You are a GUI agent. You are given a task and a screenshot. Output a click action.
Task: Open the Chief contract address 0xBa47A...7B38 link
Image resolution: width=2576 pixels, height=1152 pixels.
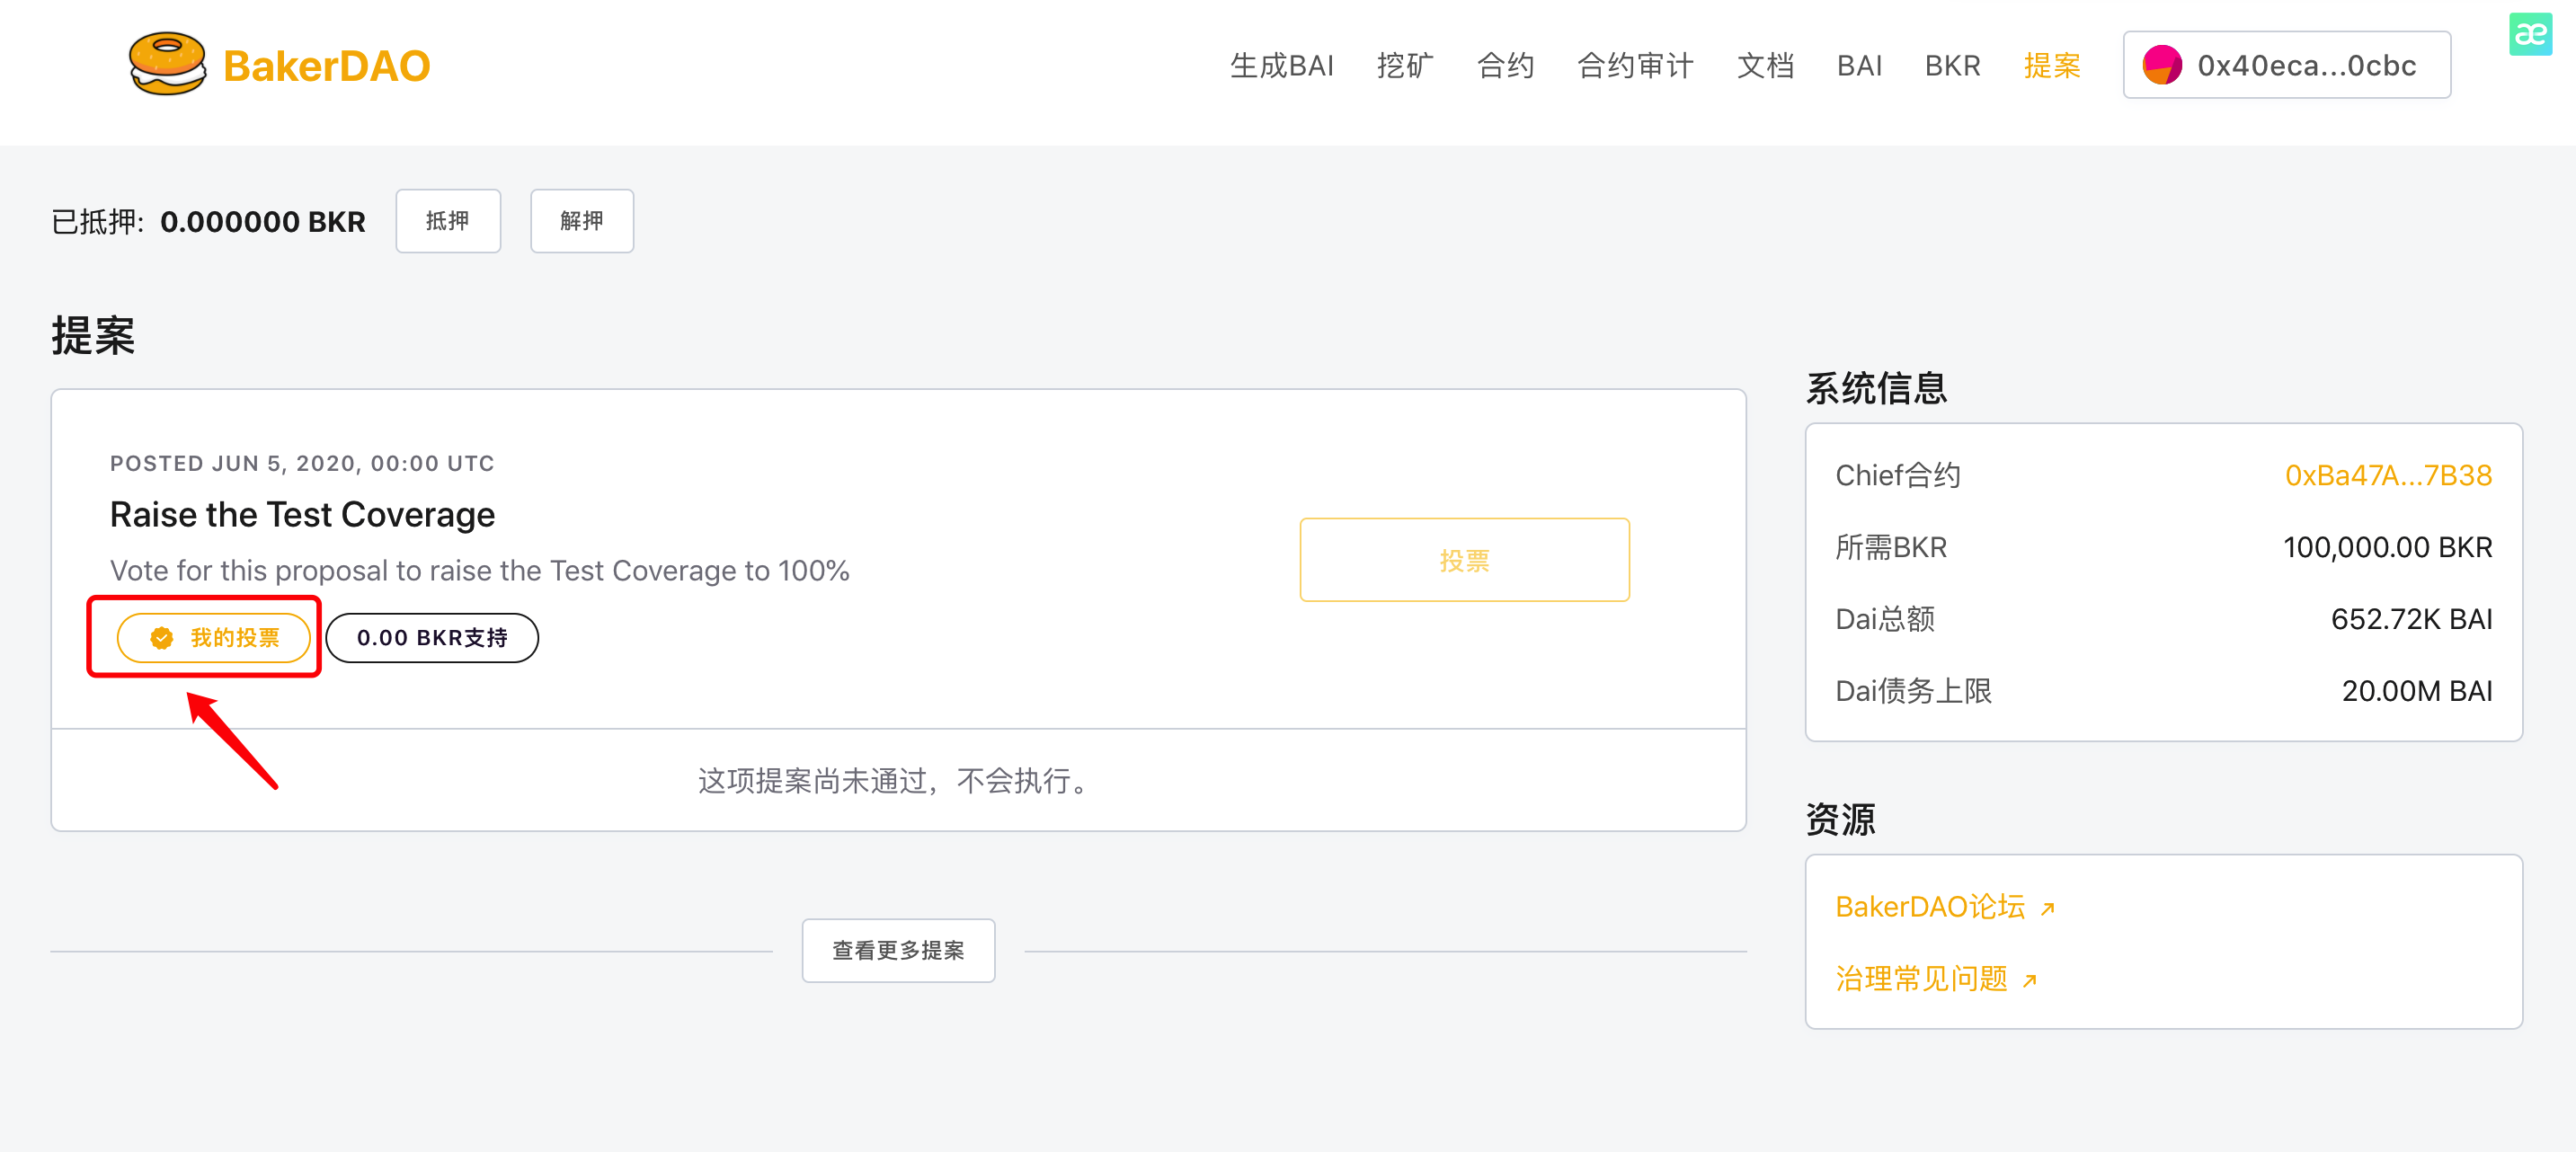pyautogui.click(x=2388, y=475)
